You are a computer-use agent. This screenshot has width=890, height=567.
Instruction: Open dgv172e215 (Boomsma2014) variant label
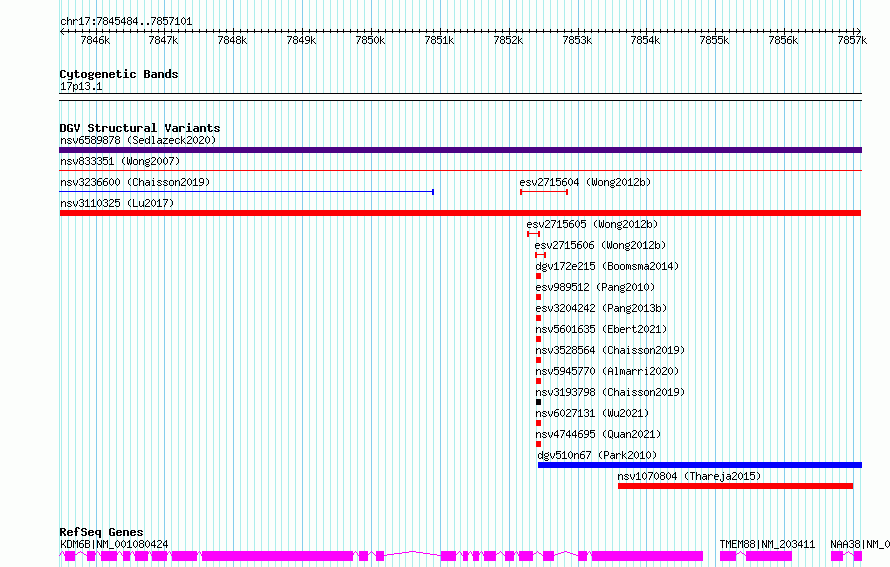coord(607,266)
